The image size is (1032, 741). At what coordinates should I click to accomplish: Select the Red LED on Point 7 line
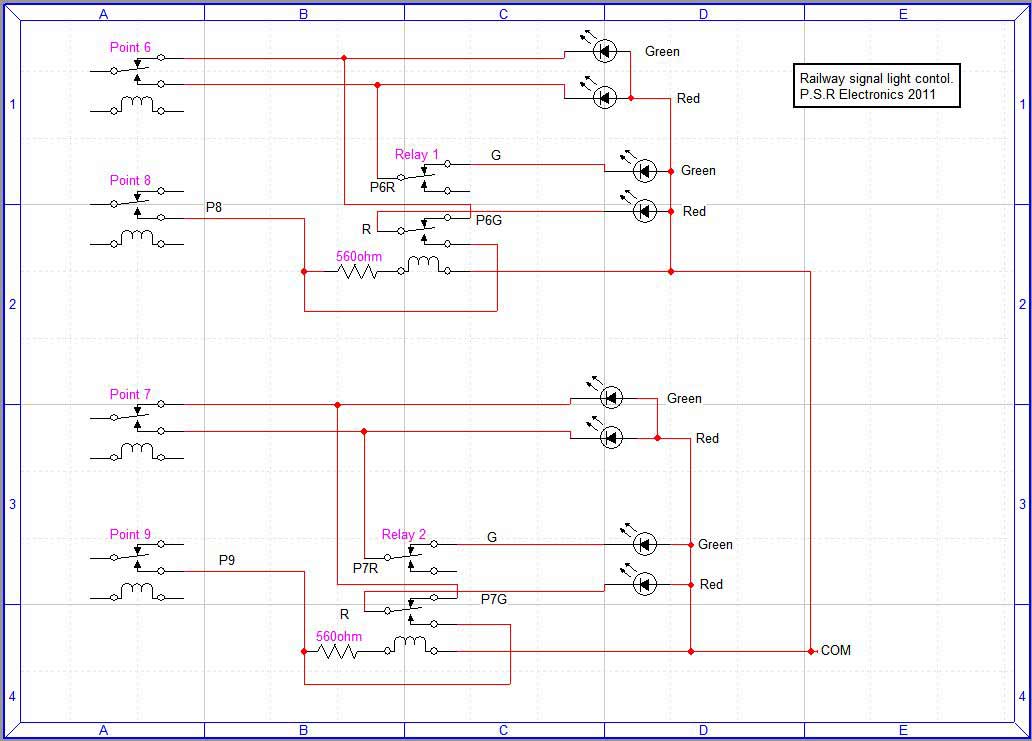point(611,437)
